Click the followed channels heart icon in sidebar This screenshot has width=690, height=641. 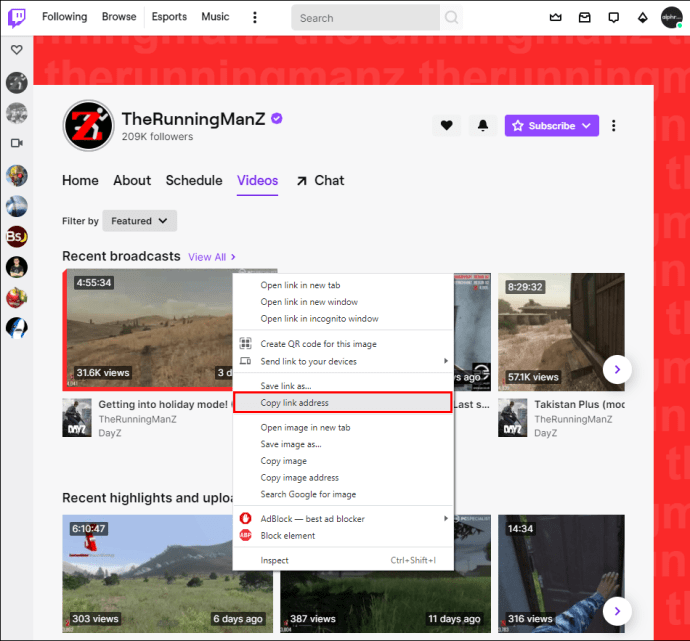coord(17,50)
